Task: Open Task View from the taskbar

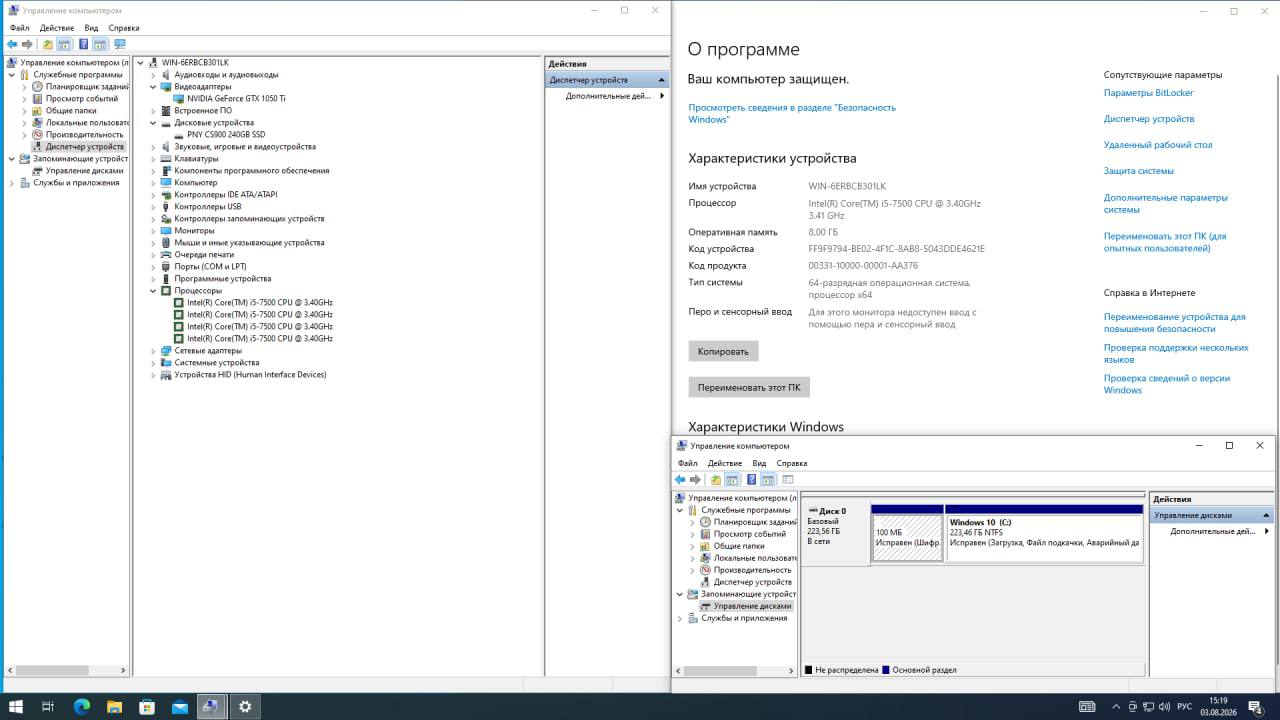Action: point(48,706)
